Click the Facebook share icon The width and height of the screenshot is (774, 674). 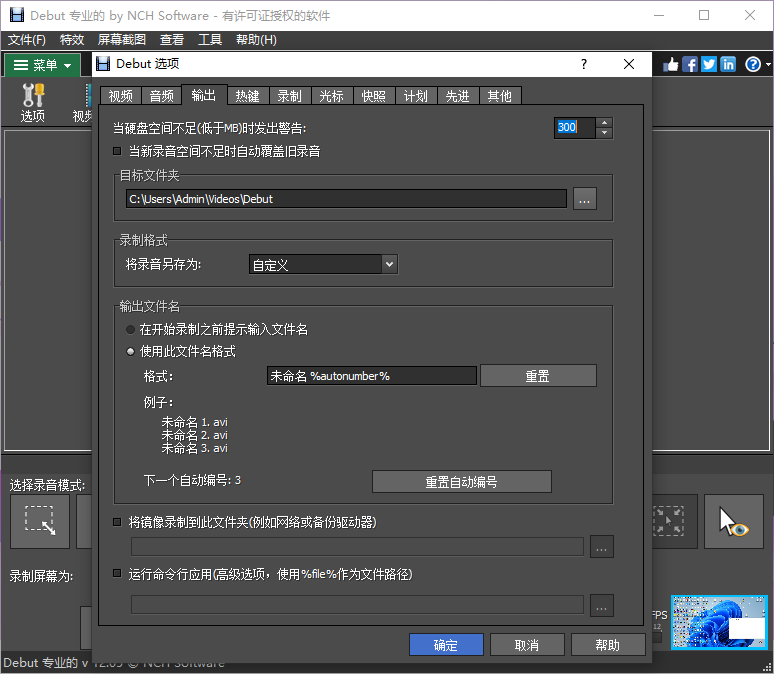690,64
